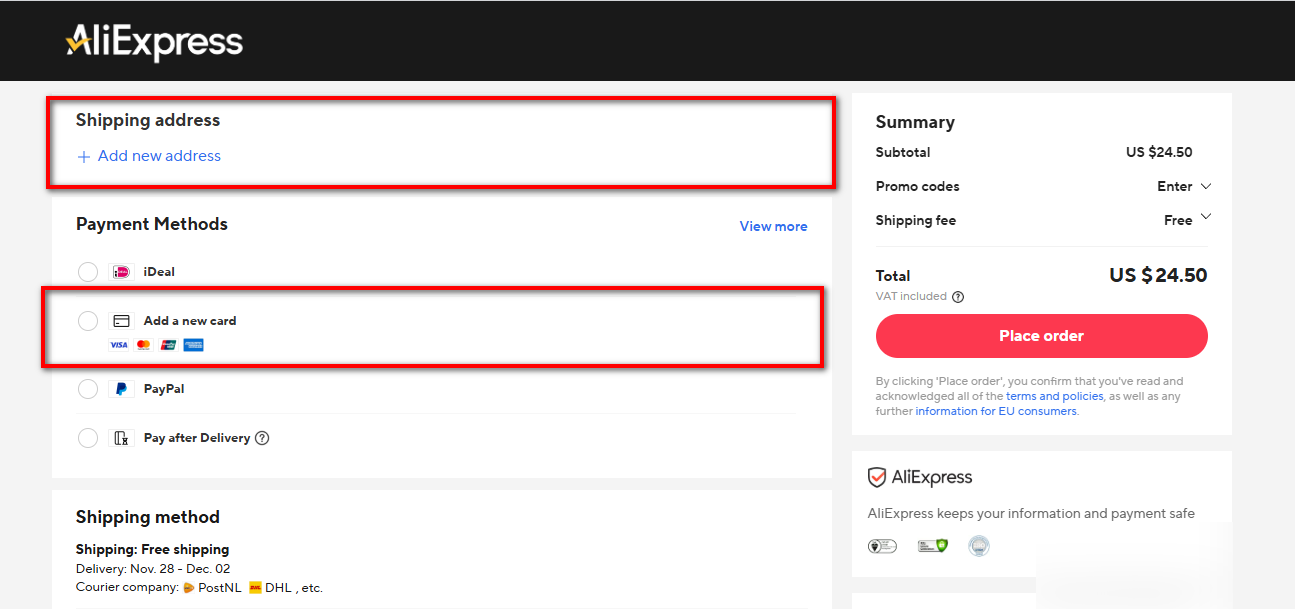The width and height of the screenshot is (1295, 609).
Task: Open View more payment methods
Action: click(773, 226)
